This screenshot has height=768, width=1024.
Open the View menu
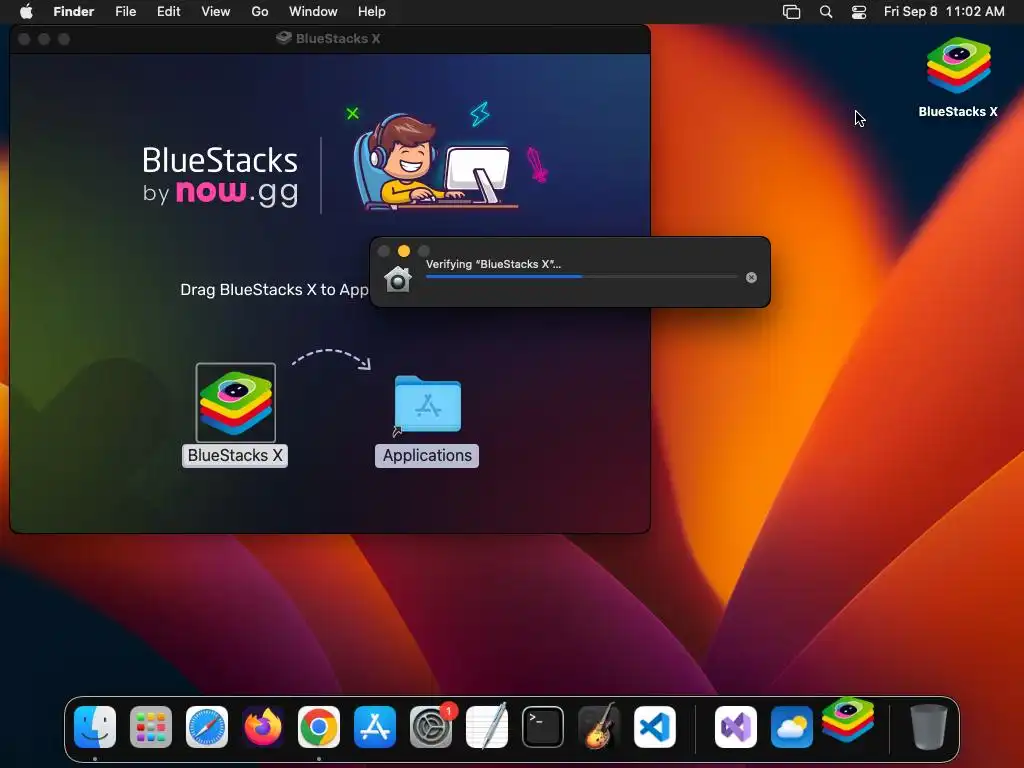216,11
